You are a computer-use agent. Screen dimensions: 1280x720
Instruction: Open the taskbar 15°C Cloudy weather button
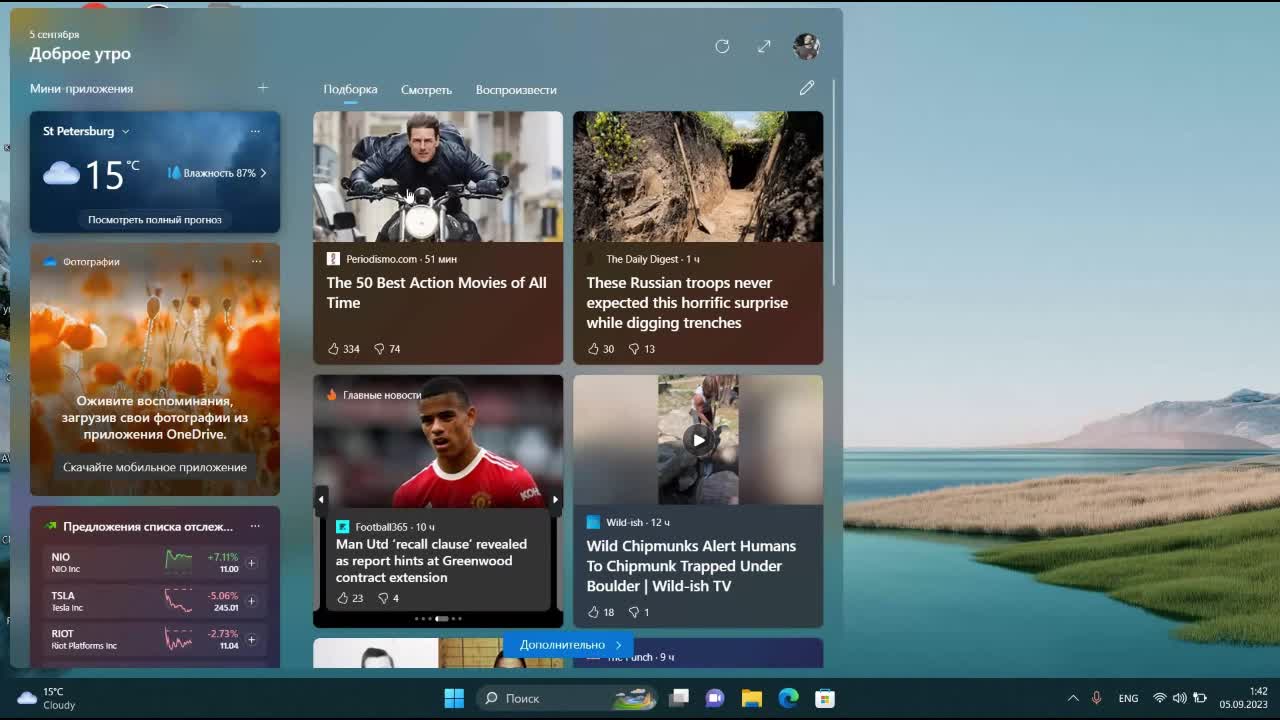(46, 698)
